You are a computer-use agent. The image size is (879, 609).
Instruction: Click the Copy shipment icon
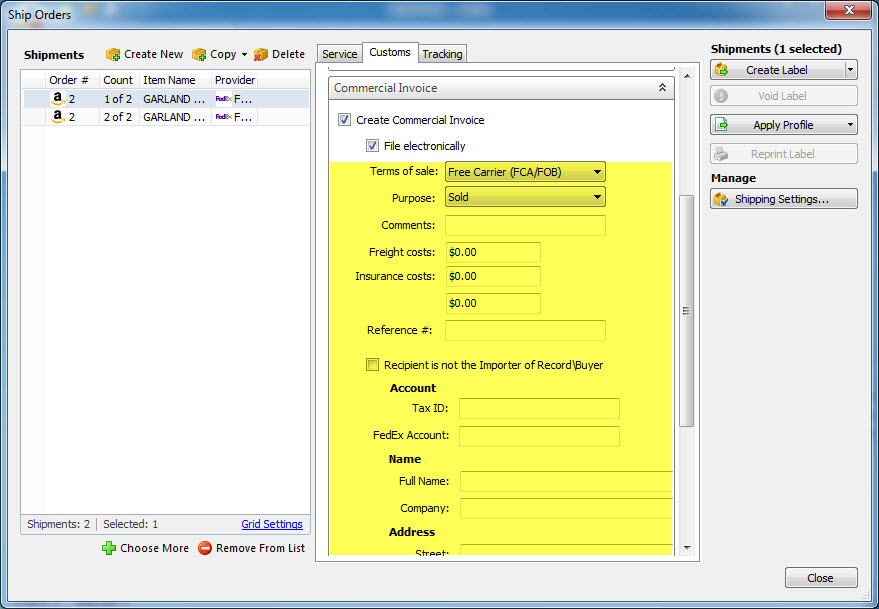(199, 54)
